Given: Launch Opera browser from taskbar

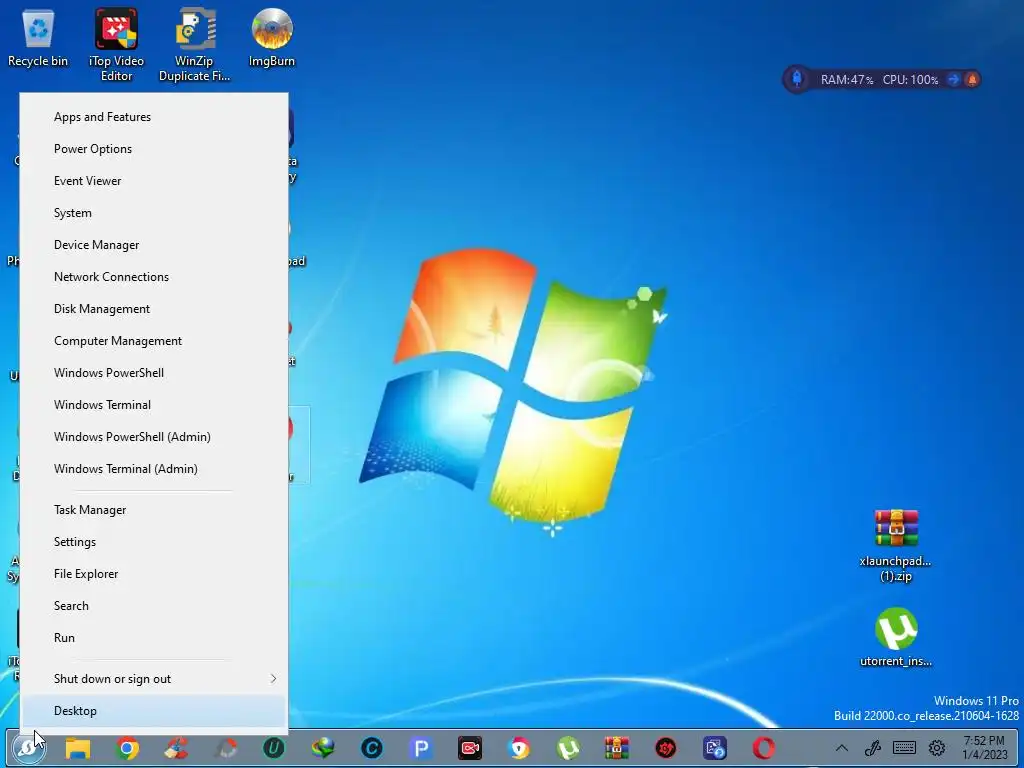Looking at the screenshot, I should tap(763, 748).
